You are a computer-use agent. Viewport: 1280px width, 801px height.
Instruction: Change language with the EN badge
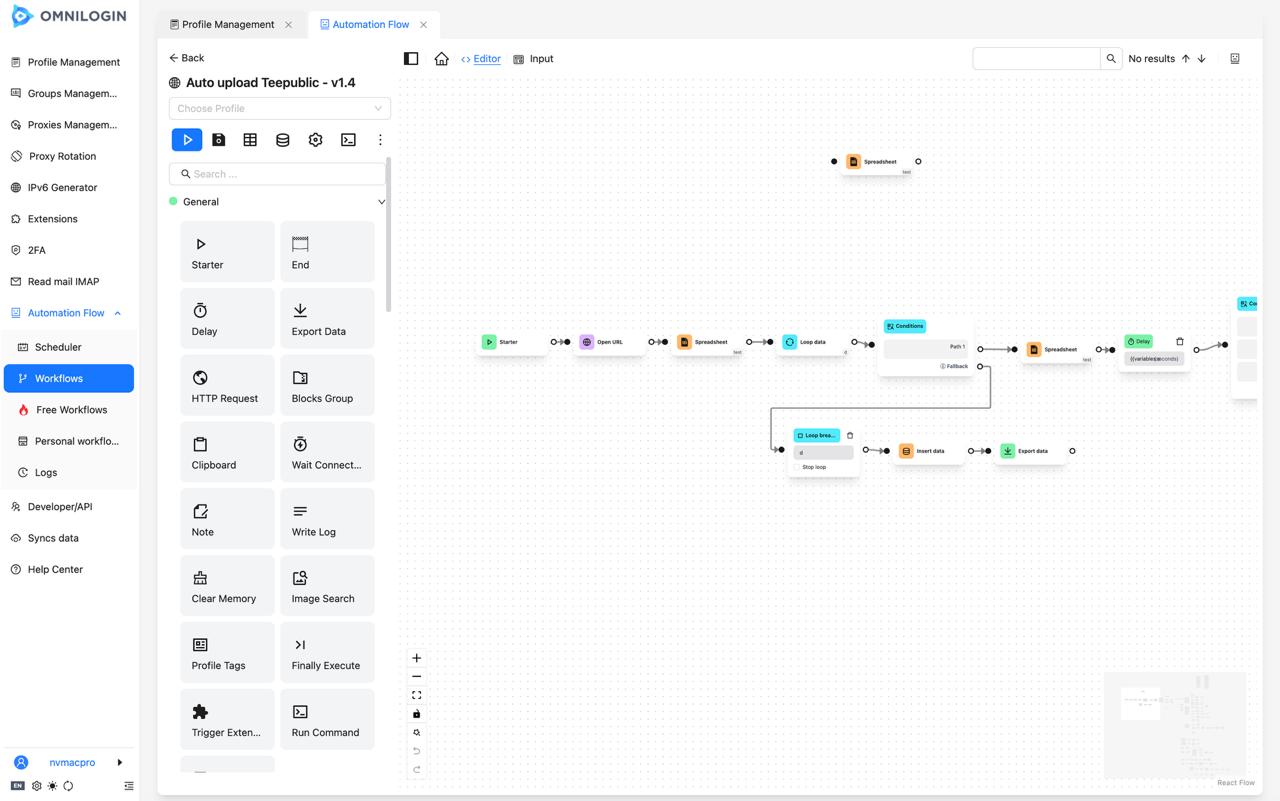[x=18, y=786]
